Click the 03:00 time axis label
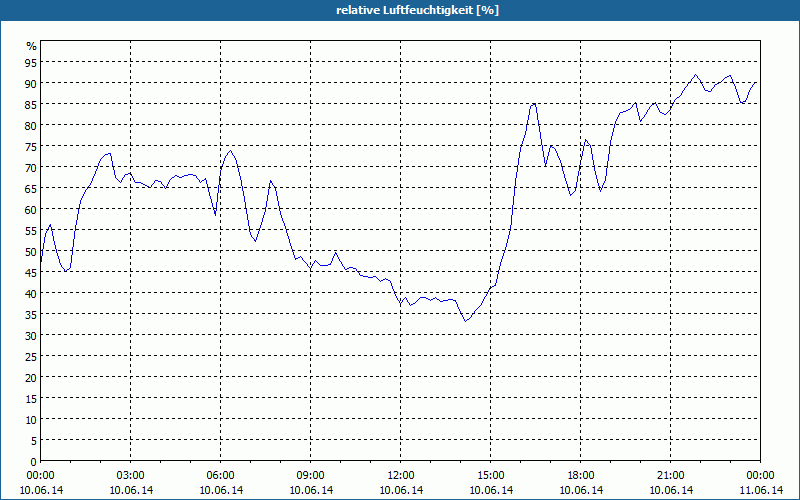Screen dimensions: 800x500 coord(131,476)
